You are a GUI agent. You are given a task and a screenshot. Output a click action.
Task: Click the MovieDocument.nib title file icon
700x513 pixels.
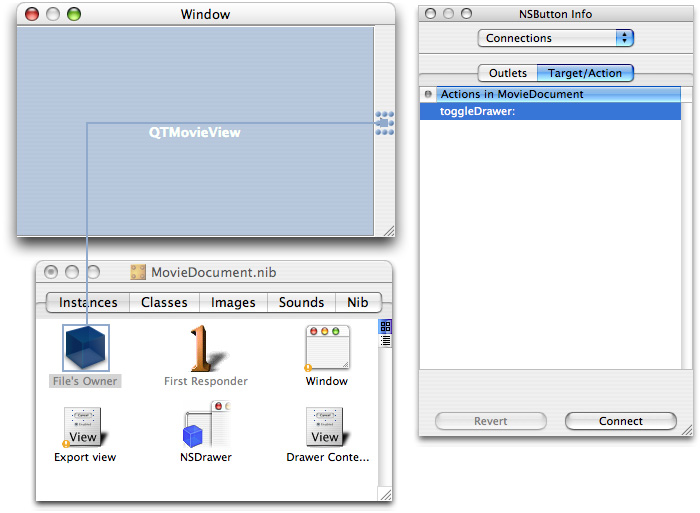click(138, 272)
